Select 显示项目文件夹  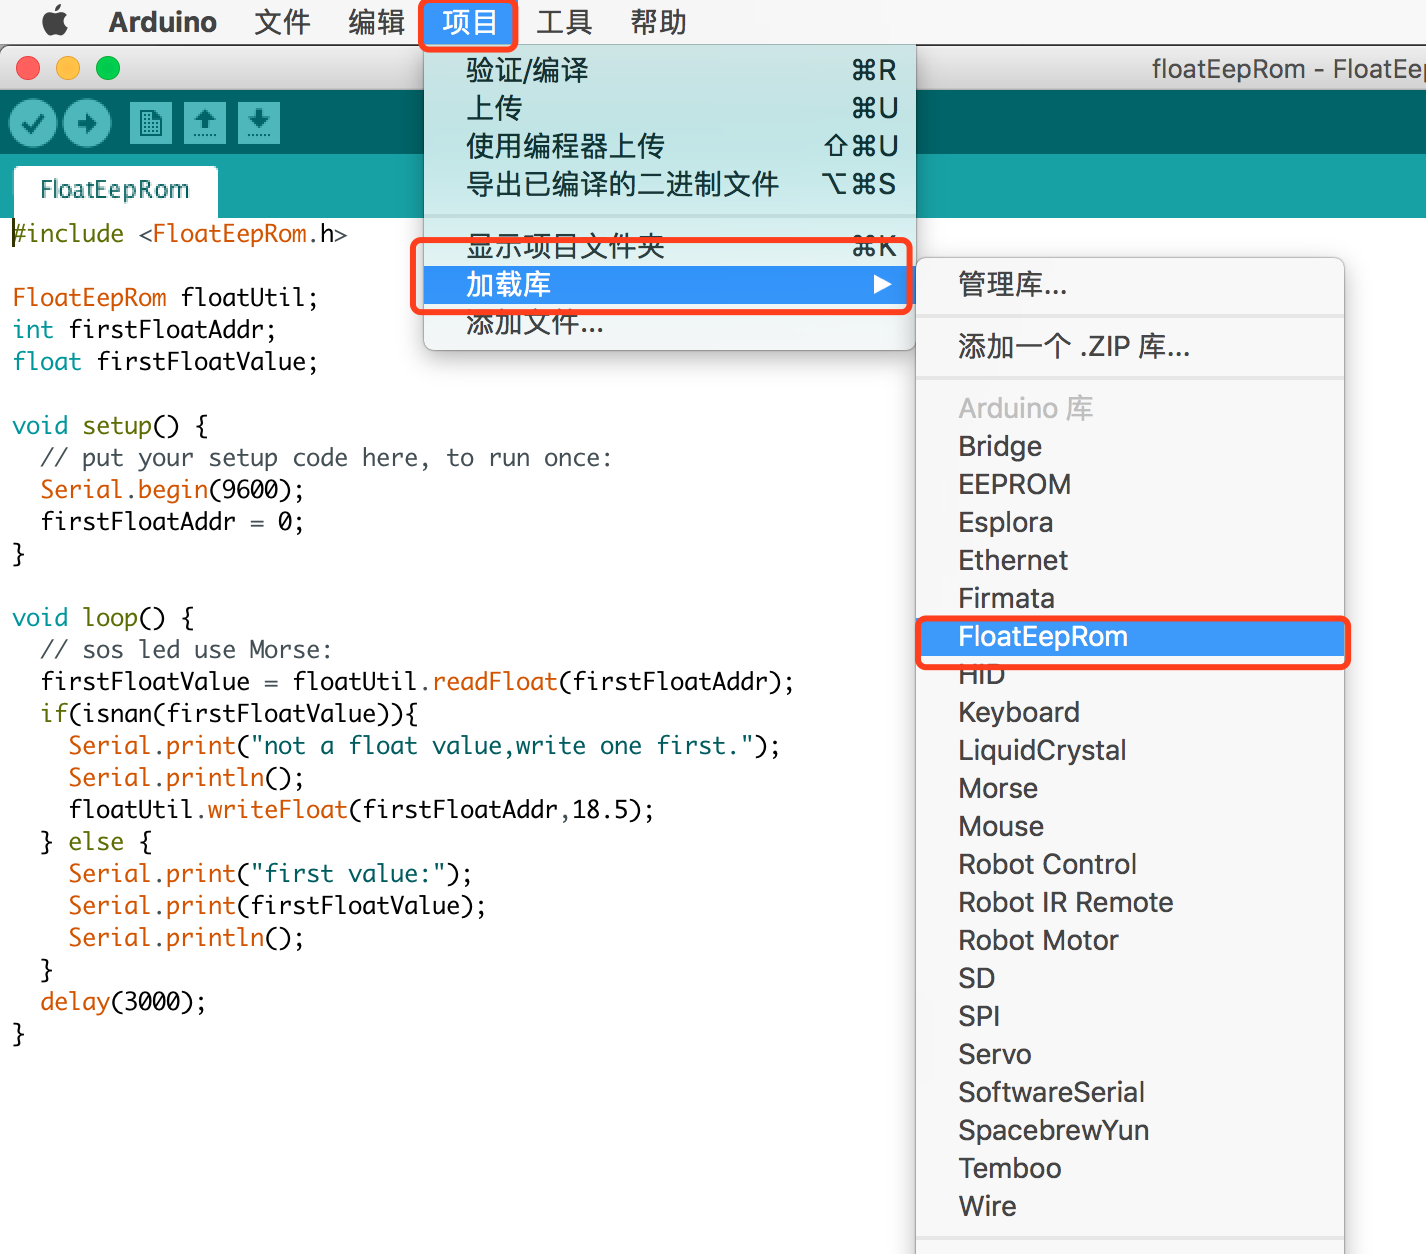click(x=670, y=246)
